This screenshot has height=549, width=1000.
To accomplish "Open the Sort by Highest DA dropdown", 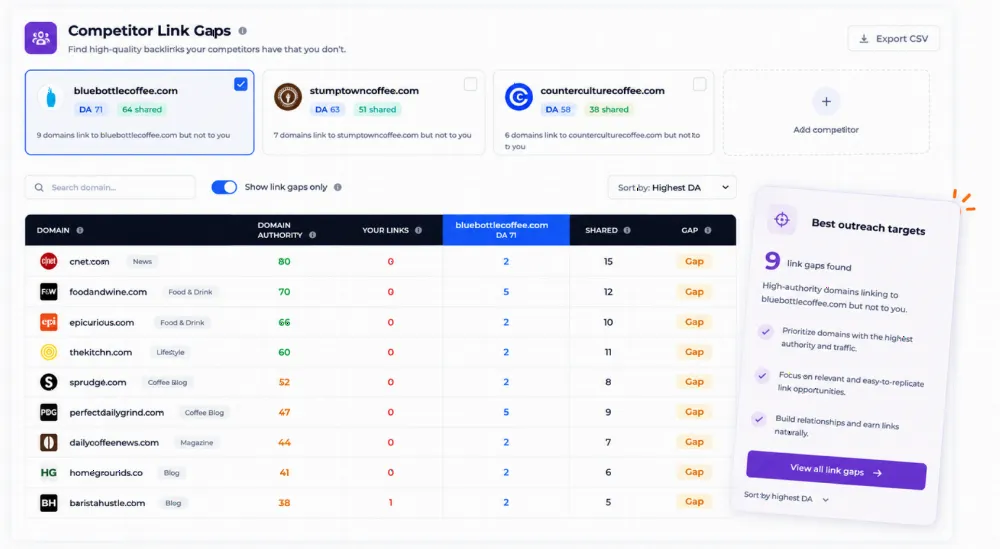I will 672,187.
